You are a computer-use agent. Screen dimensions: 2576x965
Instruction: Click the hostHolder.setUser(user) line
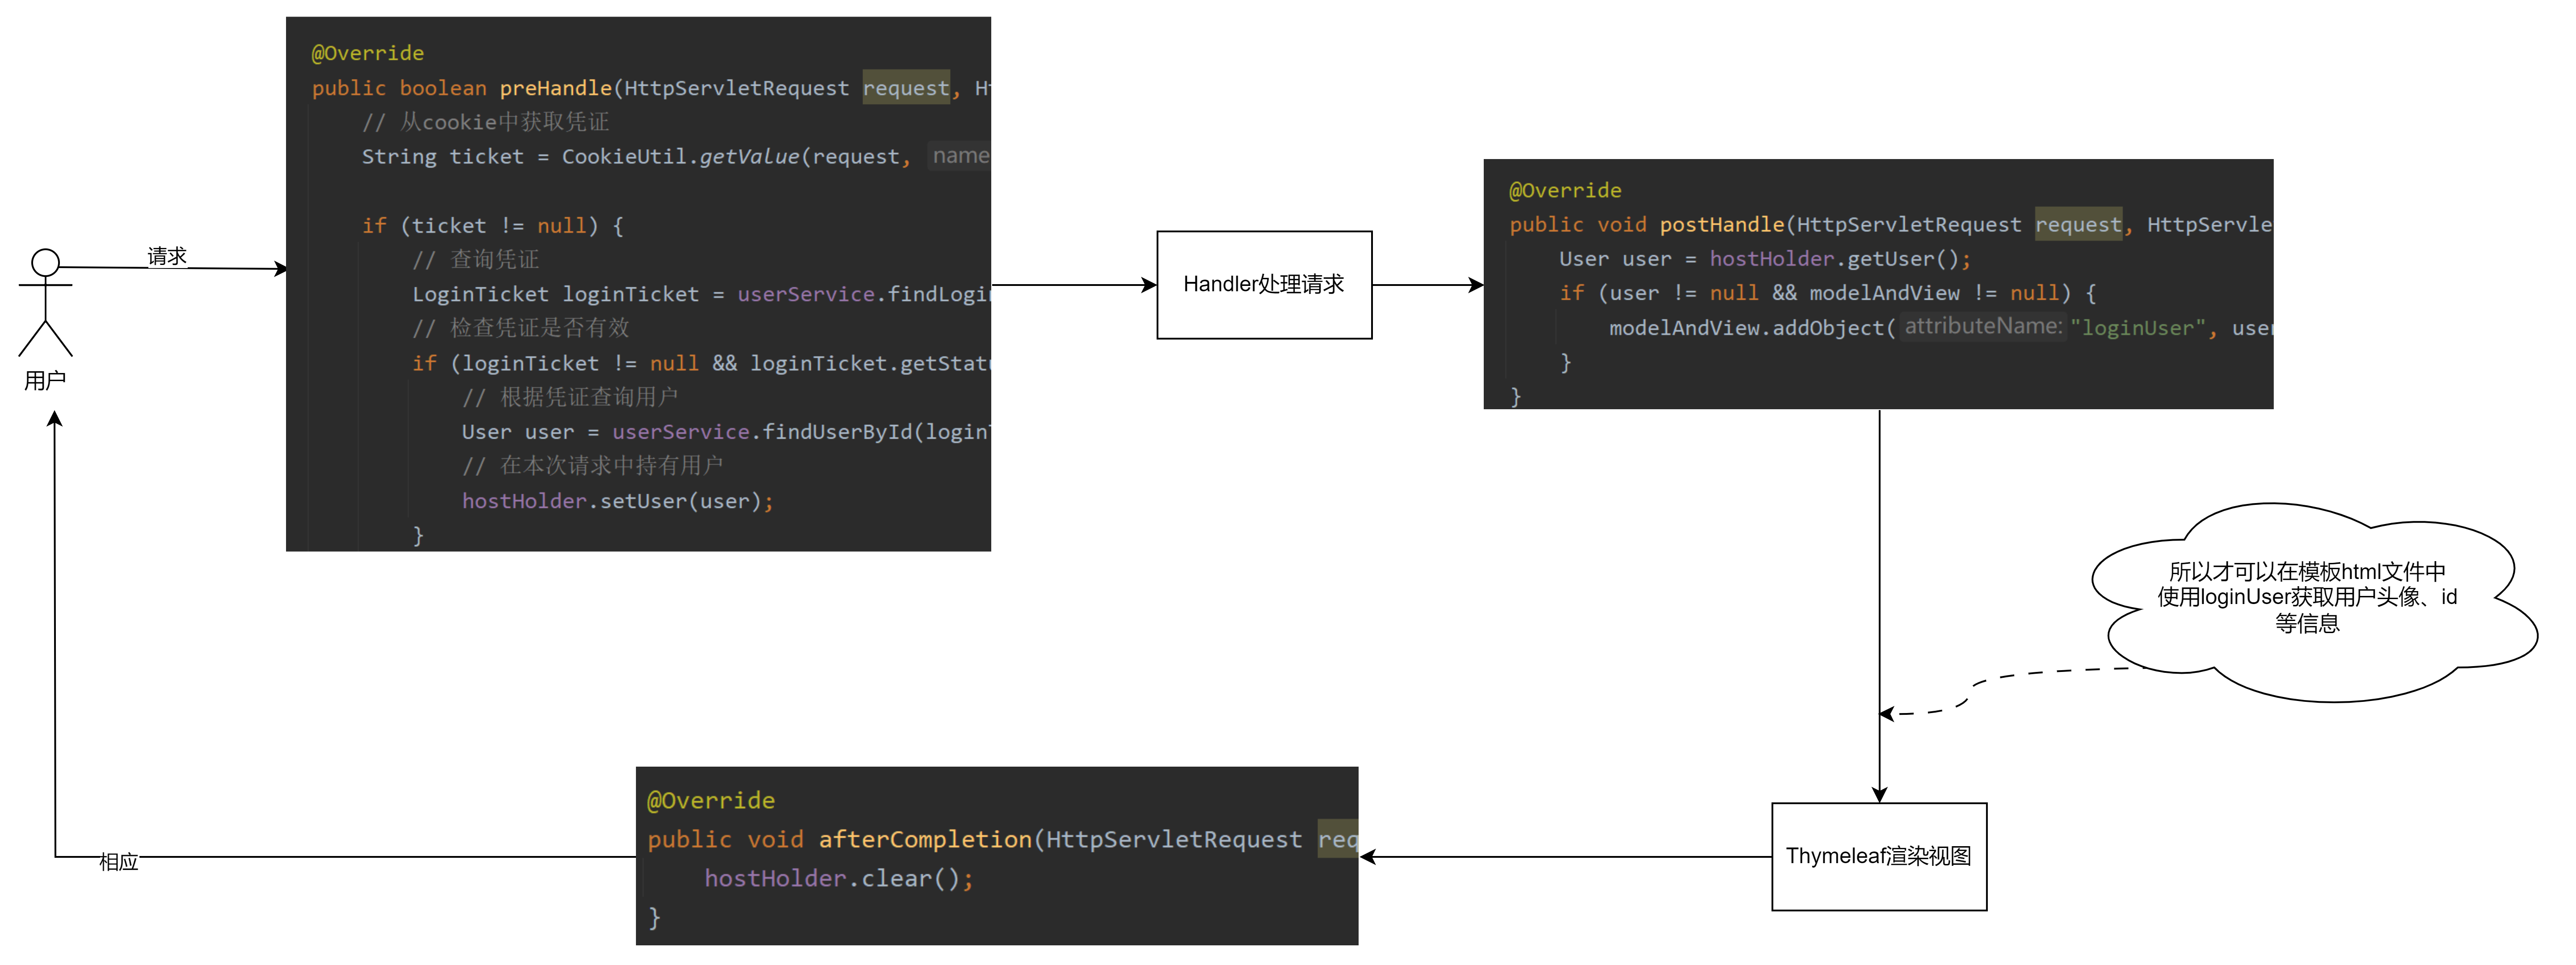click(x=617, y=501)
